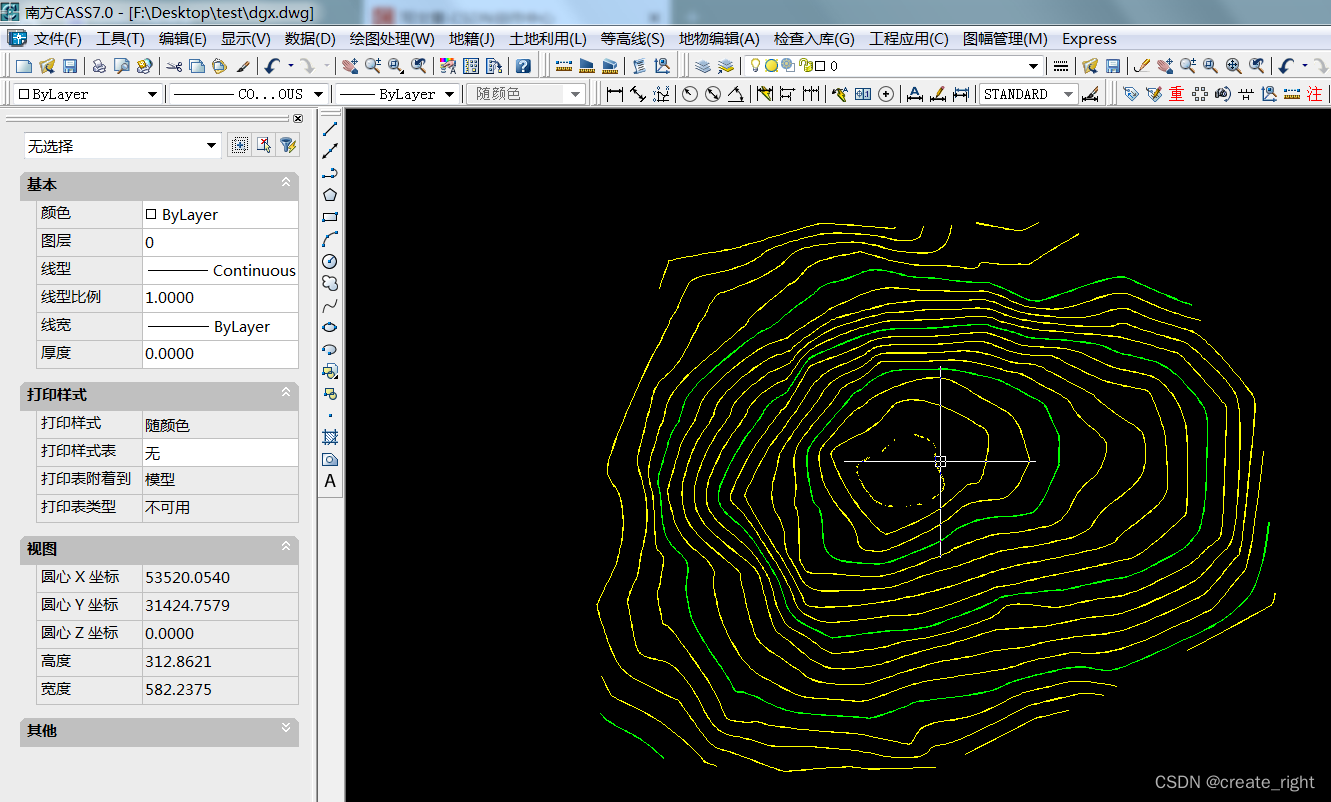Click the 线宽 ByLayer property value

click(x=220, y=326)
